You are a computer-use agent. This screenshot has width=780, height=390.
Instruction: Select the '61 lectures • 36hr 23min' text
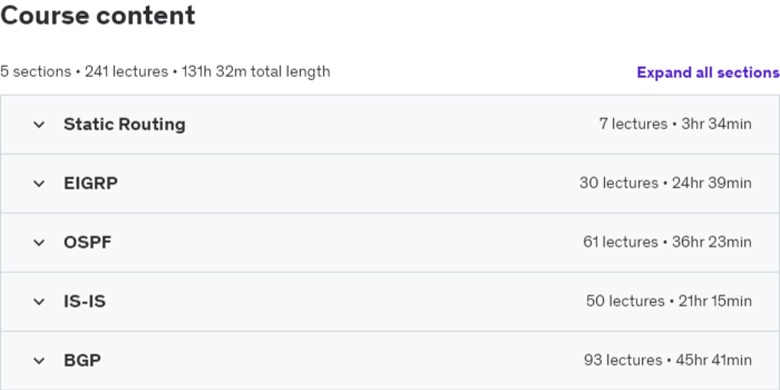coord(668,242)
